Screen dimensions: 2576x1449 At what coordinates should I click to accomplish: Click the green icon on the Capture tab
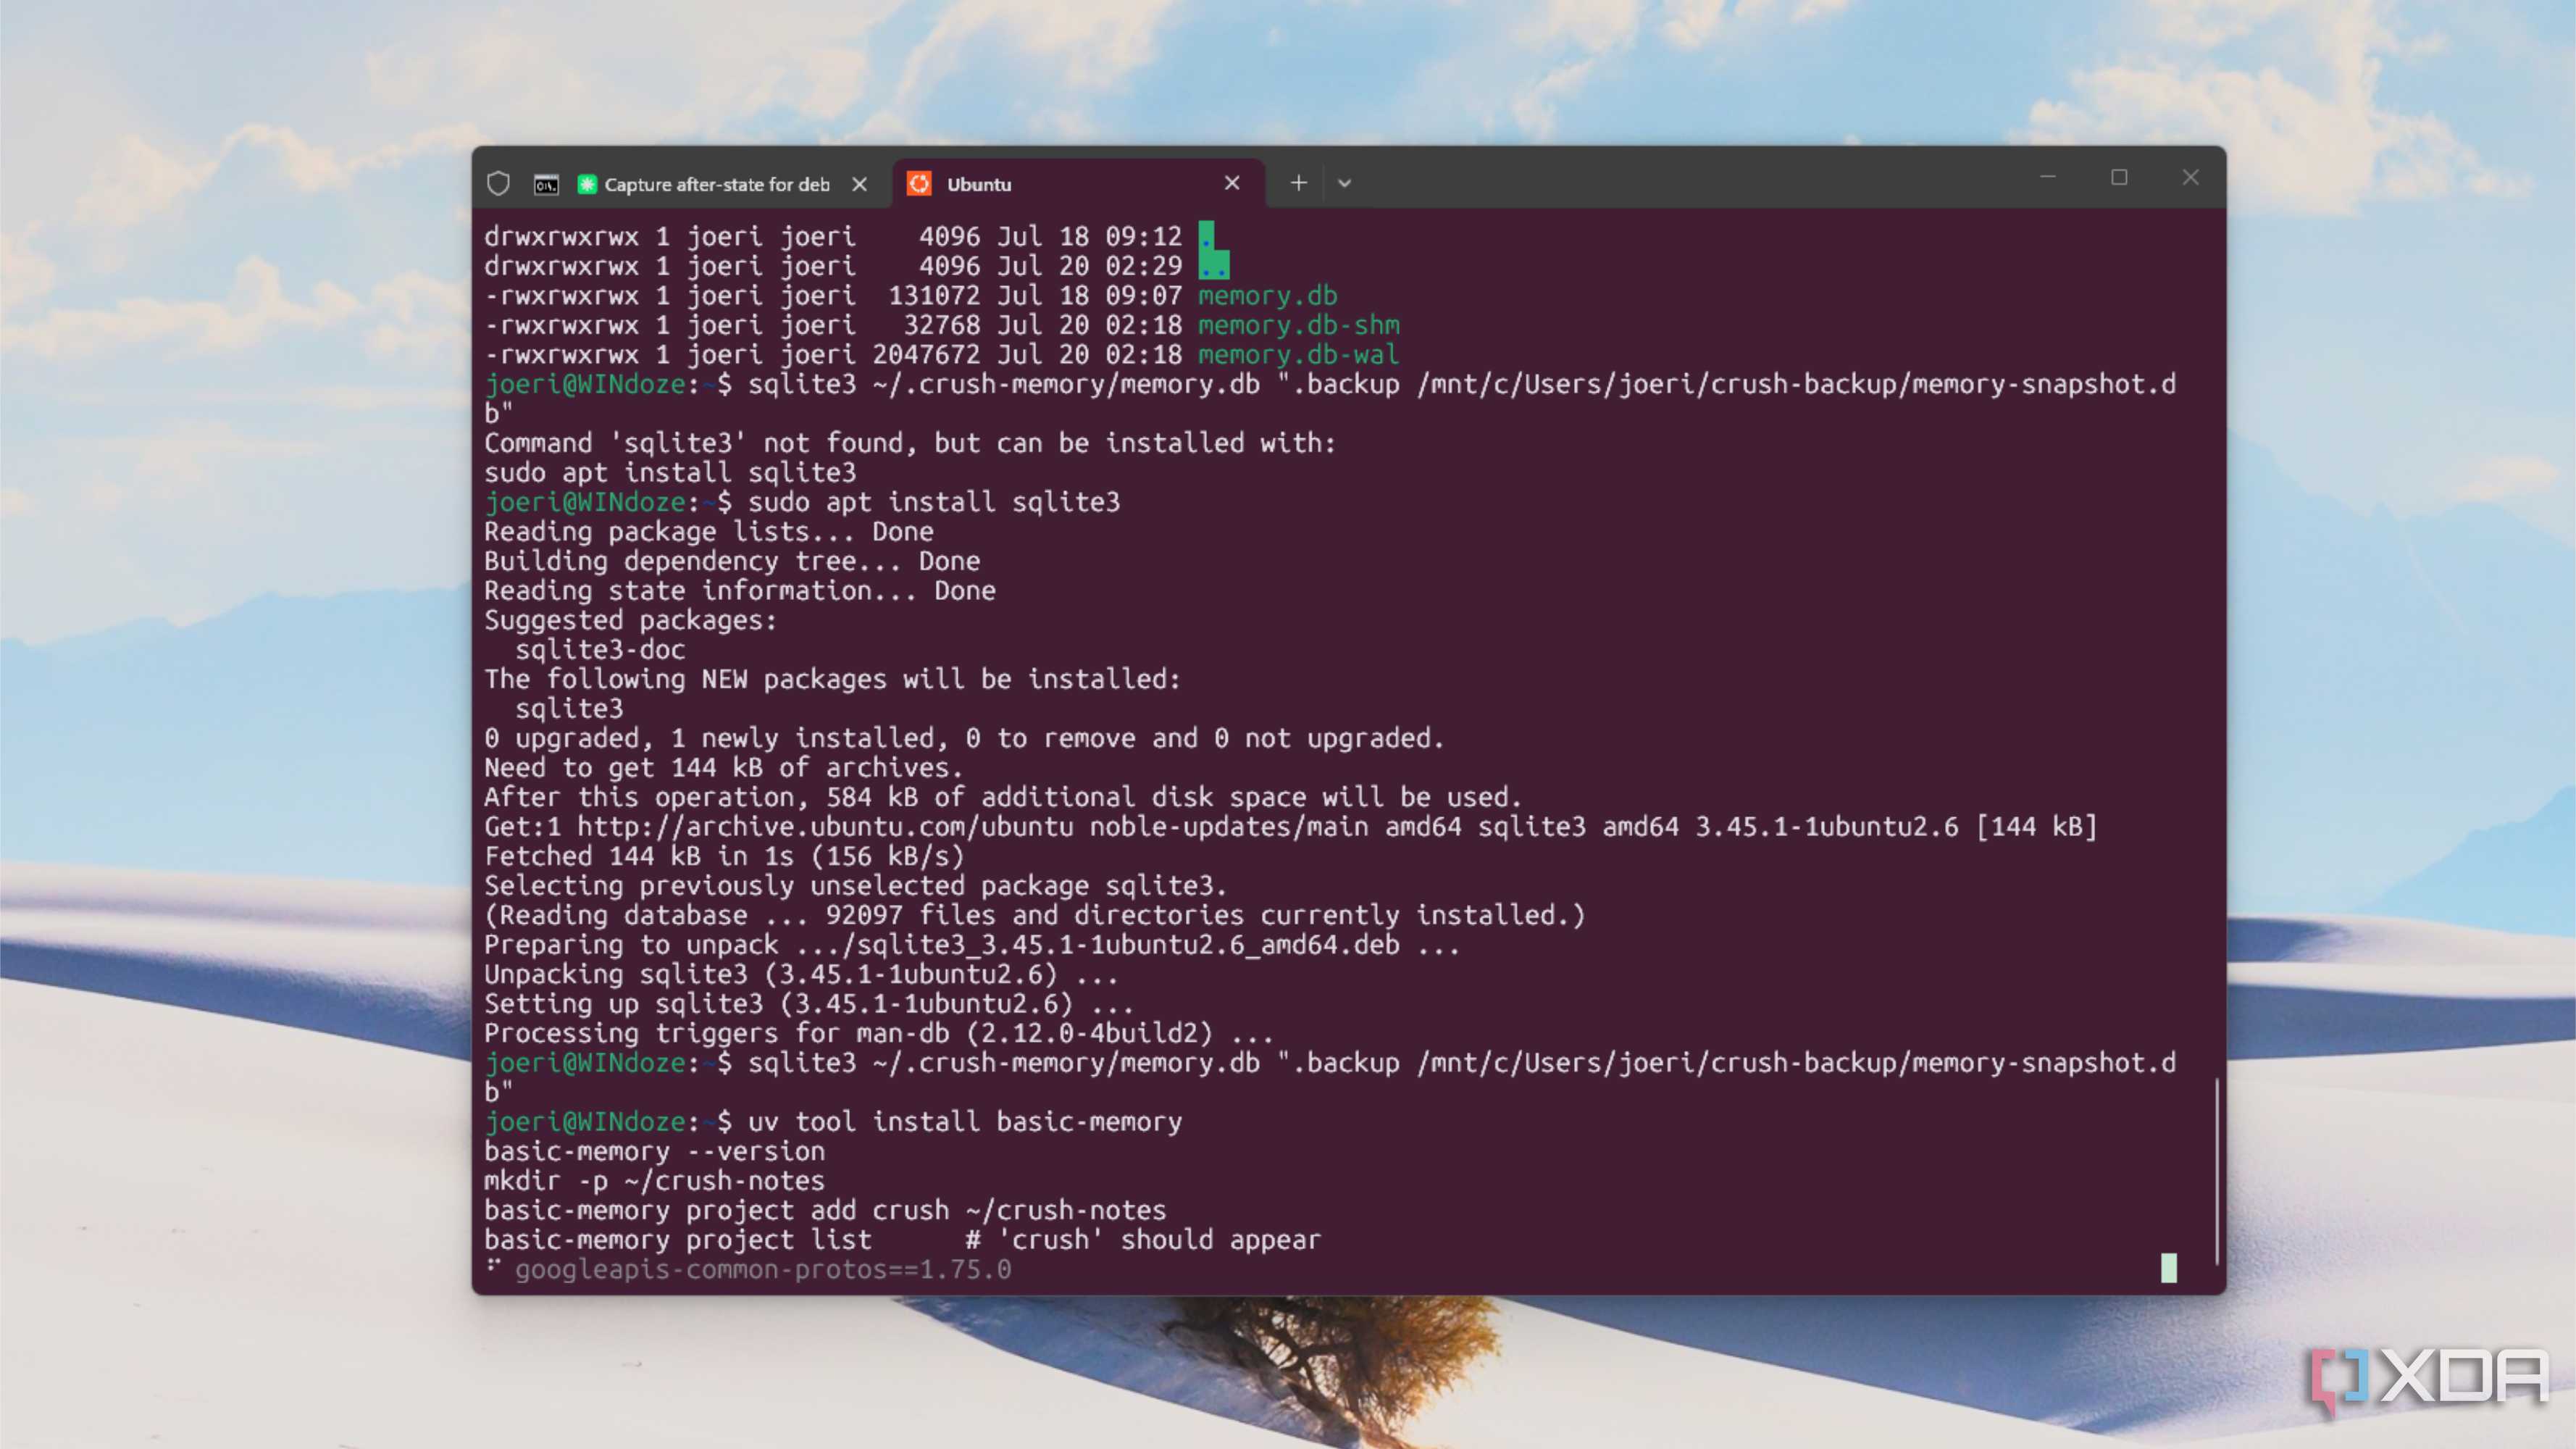587,184
